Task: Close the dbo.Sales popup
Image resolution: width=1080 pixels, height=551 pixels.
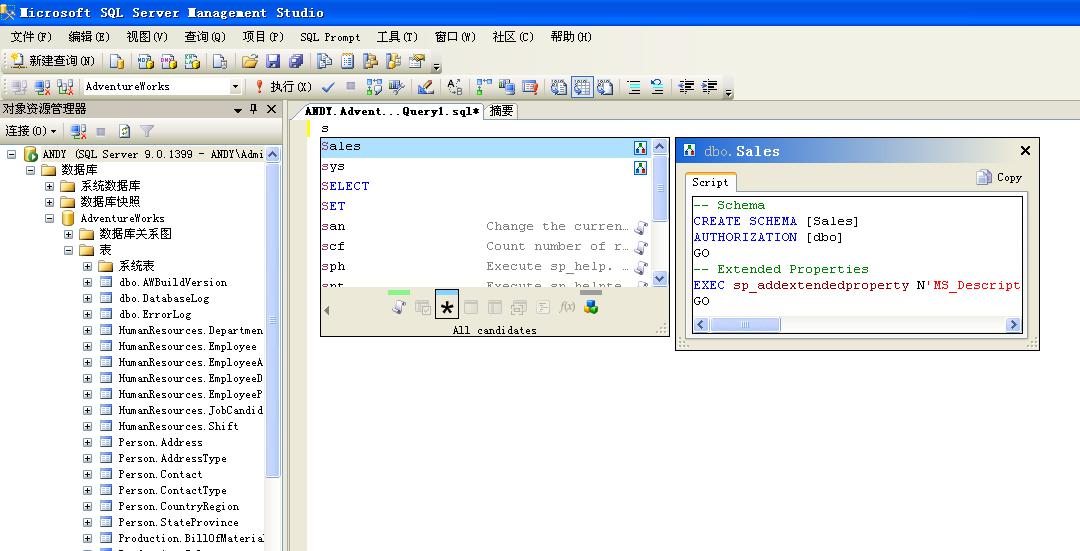Action: pyautogui.click(x=1025, y=151)
